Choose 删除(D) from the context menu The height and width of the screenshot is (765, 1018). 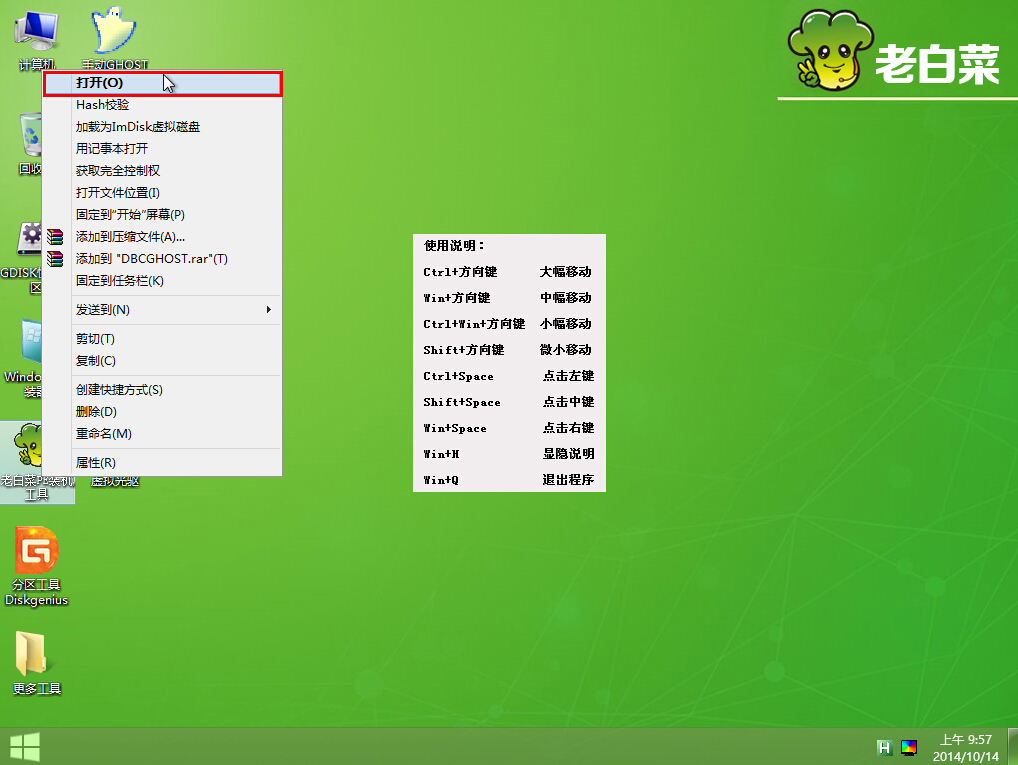tap(162, 412)
